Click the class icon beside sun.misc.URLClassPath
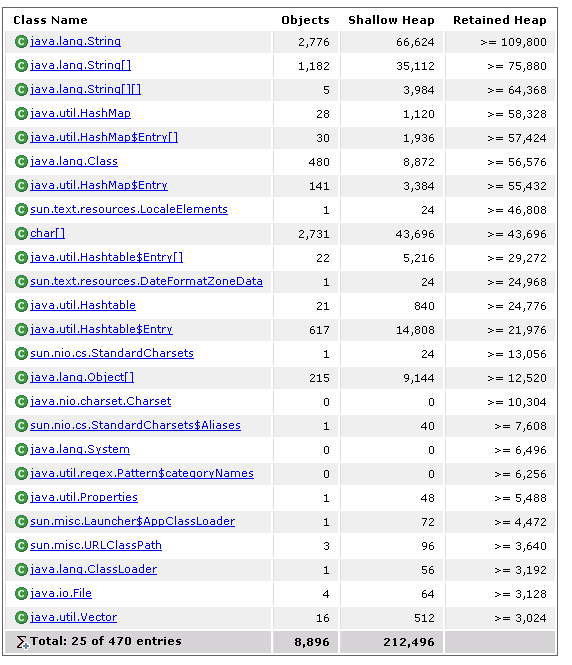 click(21, 545)
